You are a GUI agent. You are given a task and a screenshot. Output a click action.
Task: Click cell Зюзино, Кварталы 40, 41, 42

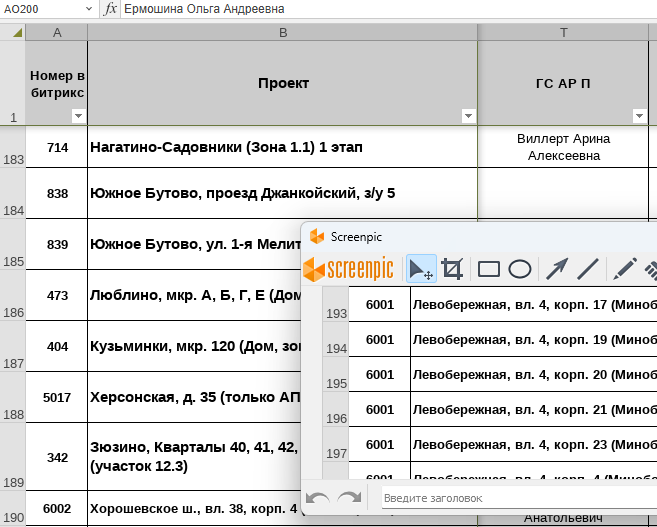click(x=194, y=457)
